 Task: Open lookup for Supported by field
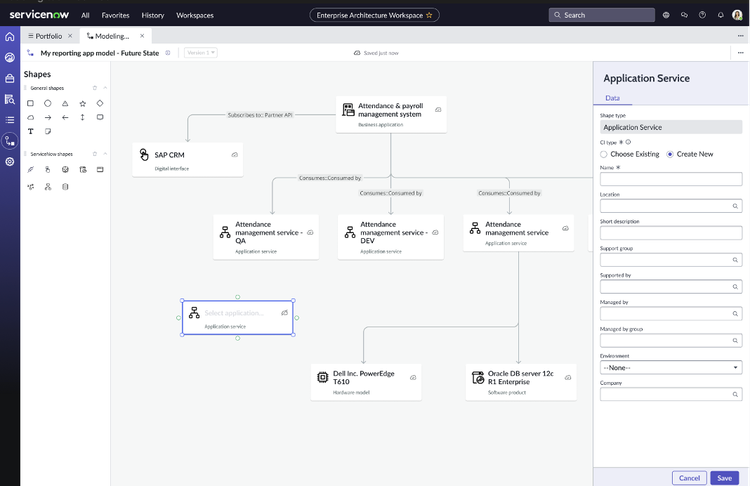[735, 287]
